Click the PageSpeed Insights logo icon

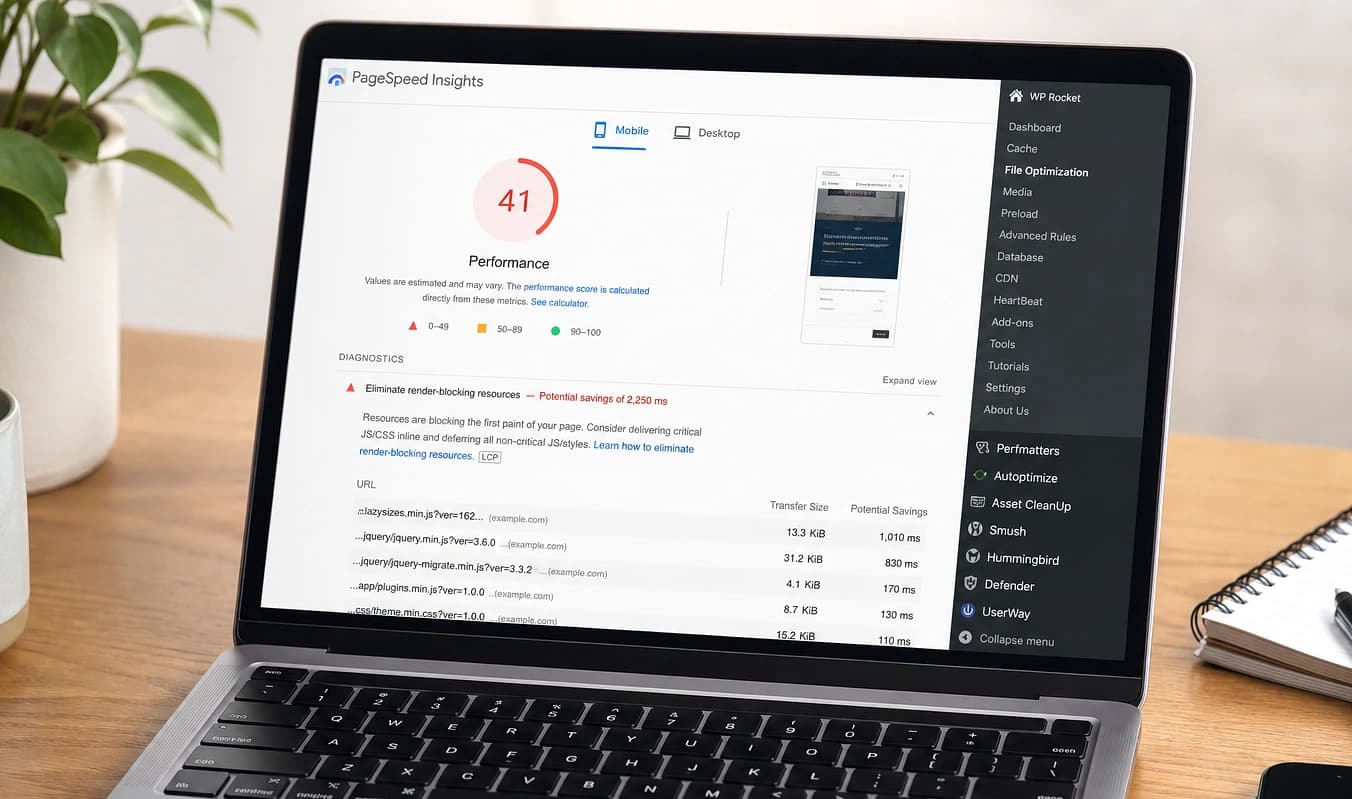point(336,78)
